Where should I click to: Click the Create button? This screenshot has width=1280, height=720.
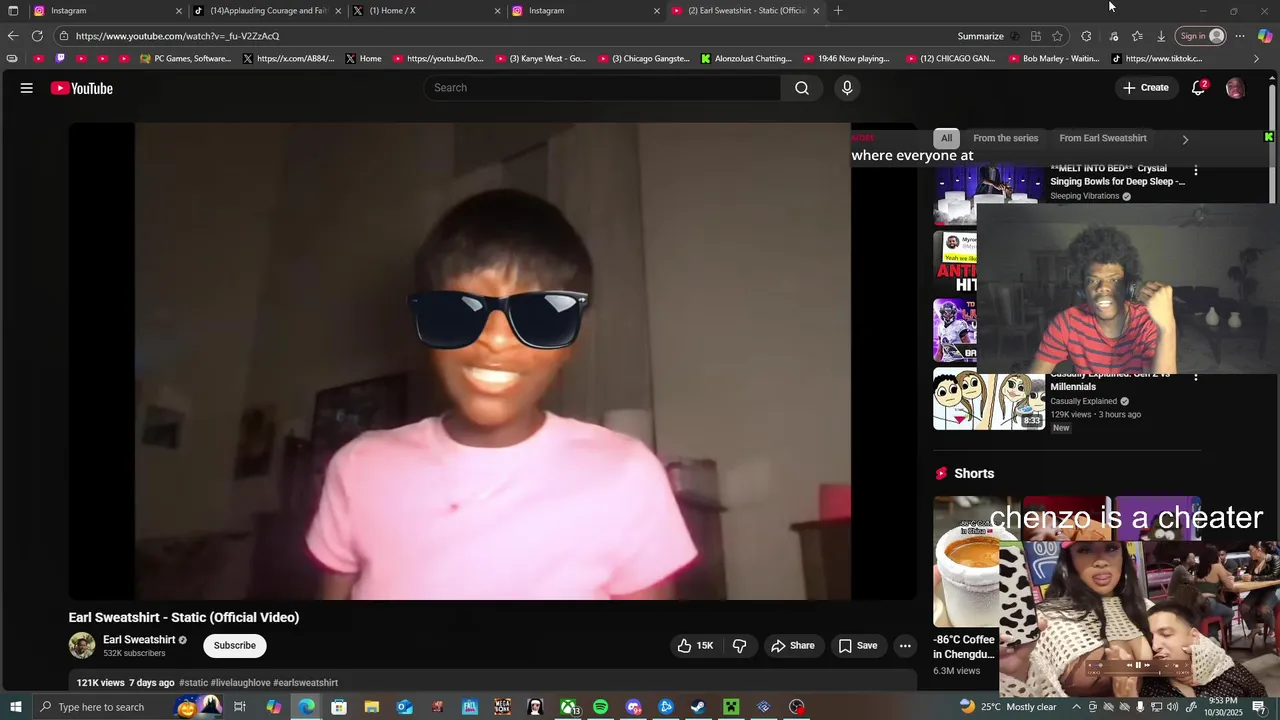pyautogui.click(x=1145, y=88)
